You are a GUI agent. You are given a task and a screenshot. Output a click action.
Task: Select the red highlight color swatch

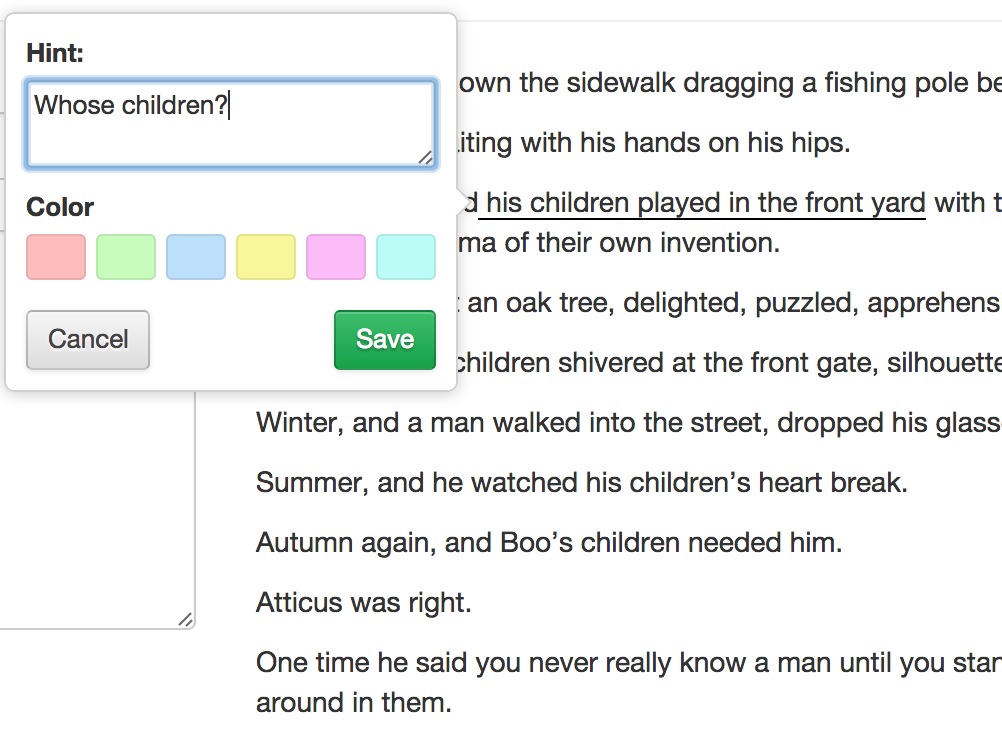pos(55,257)
